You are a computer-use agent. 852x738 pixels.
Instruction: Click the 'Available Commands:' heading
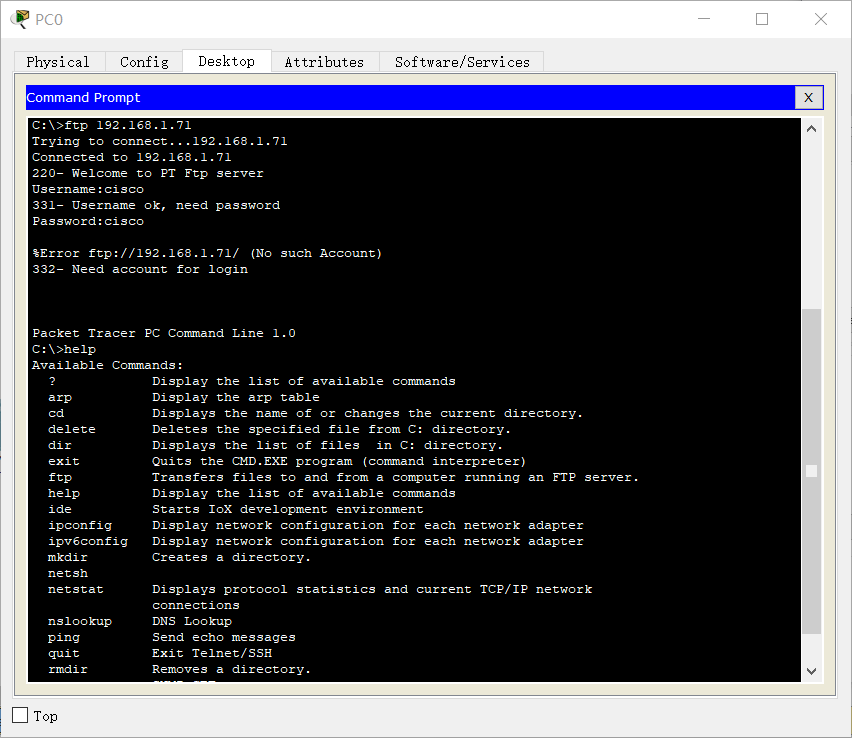(107, 365)
